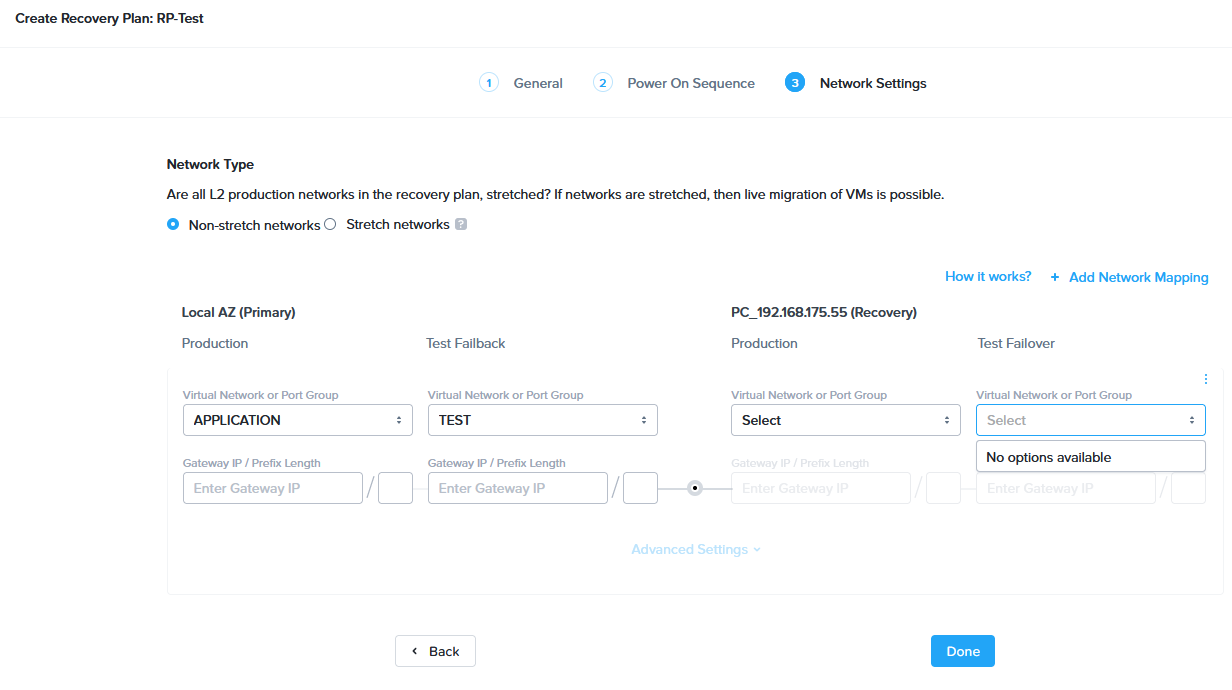The image size is (1232, 690).
Task: Go to the General step tab
Action: tap(538, 83)
